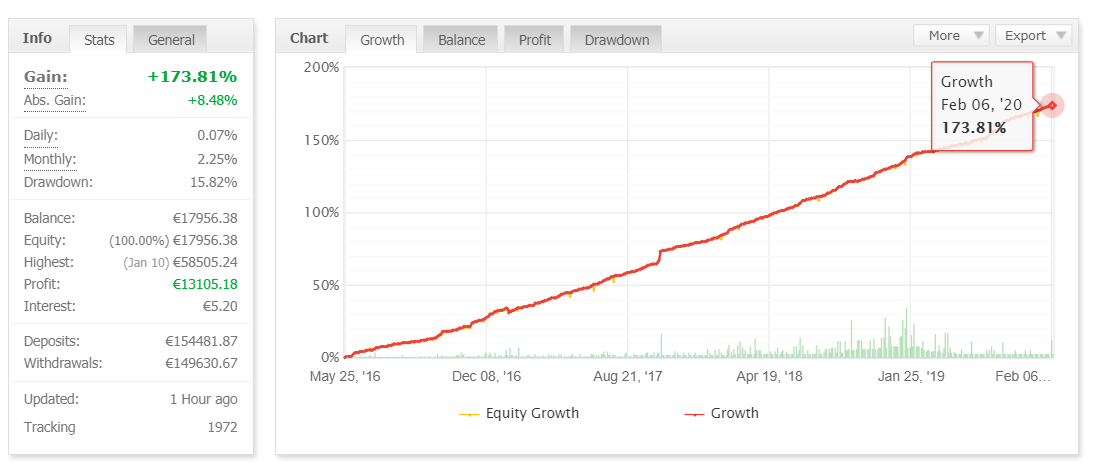This screenshot has width=1093, height=463.
Task: Click the red data point marker on the chart
Action: coord(1052,105)
